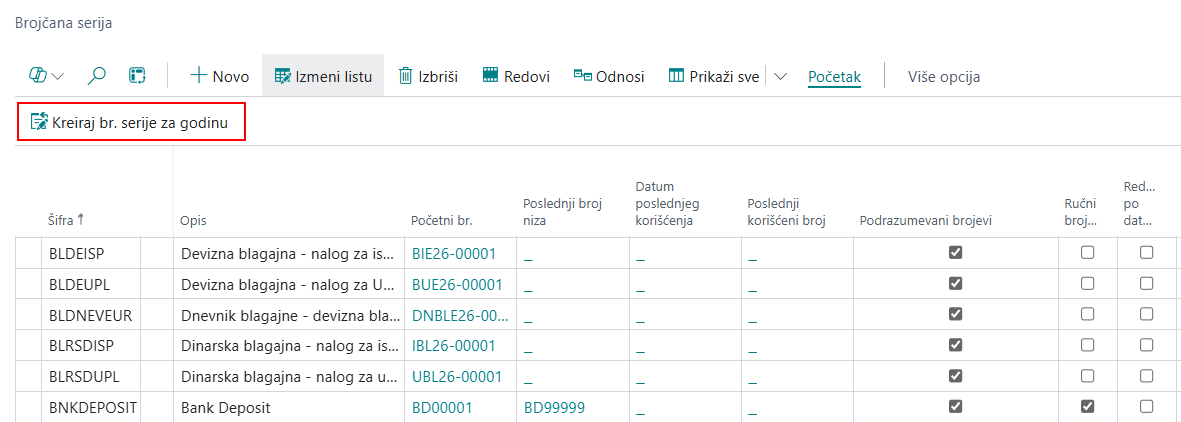Click Datum poslednjeg korišćenja column header
The image size is (1181, 422).
668,203
